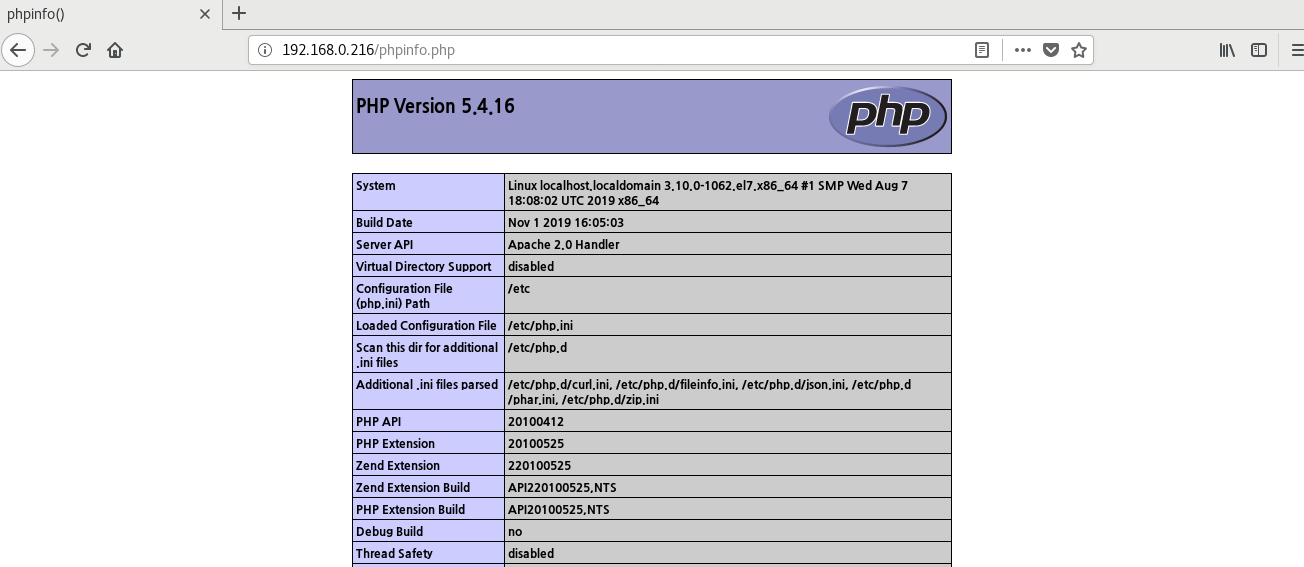The image size is (1304, 567).
Task: Open the browser home page
Action: click(115, 50)
